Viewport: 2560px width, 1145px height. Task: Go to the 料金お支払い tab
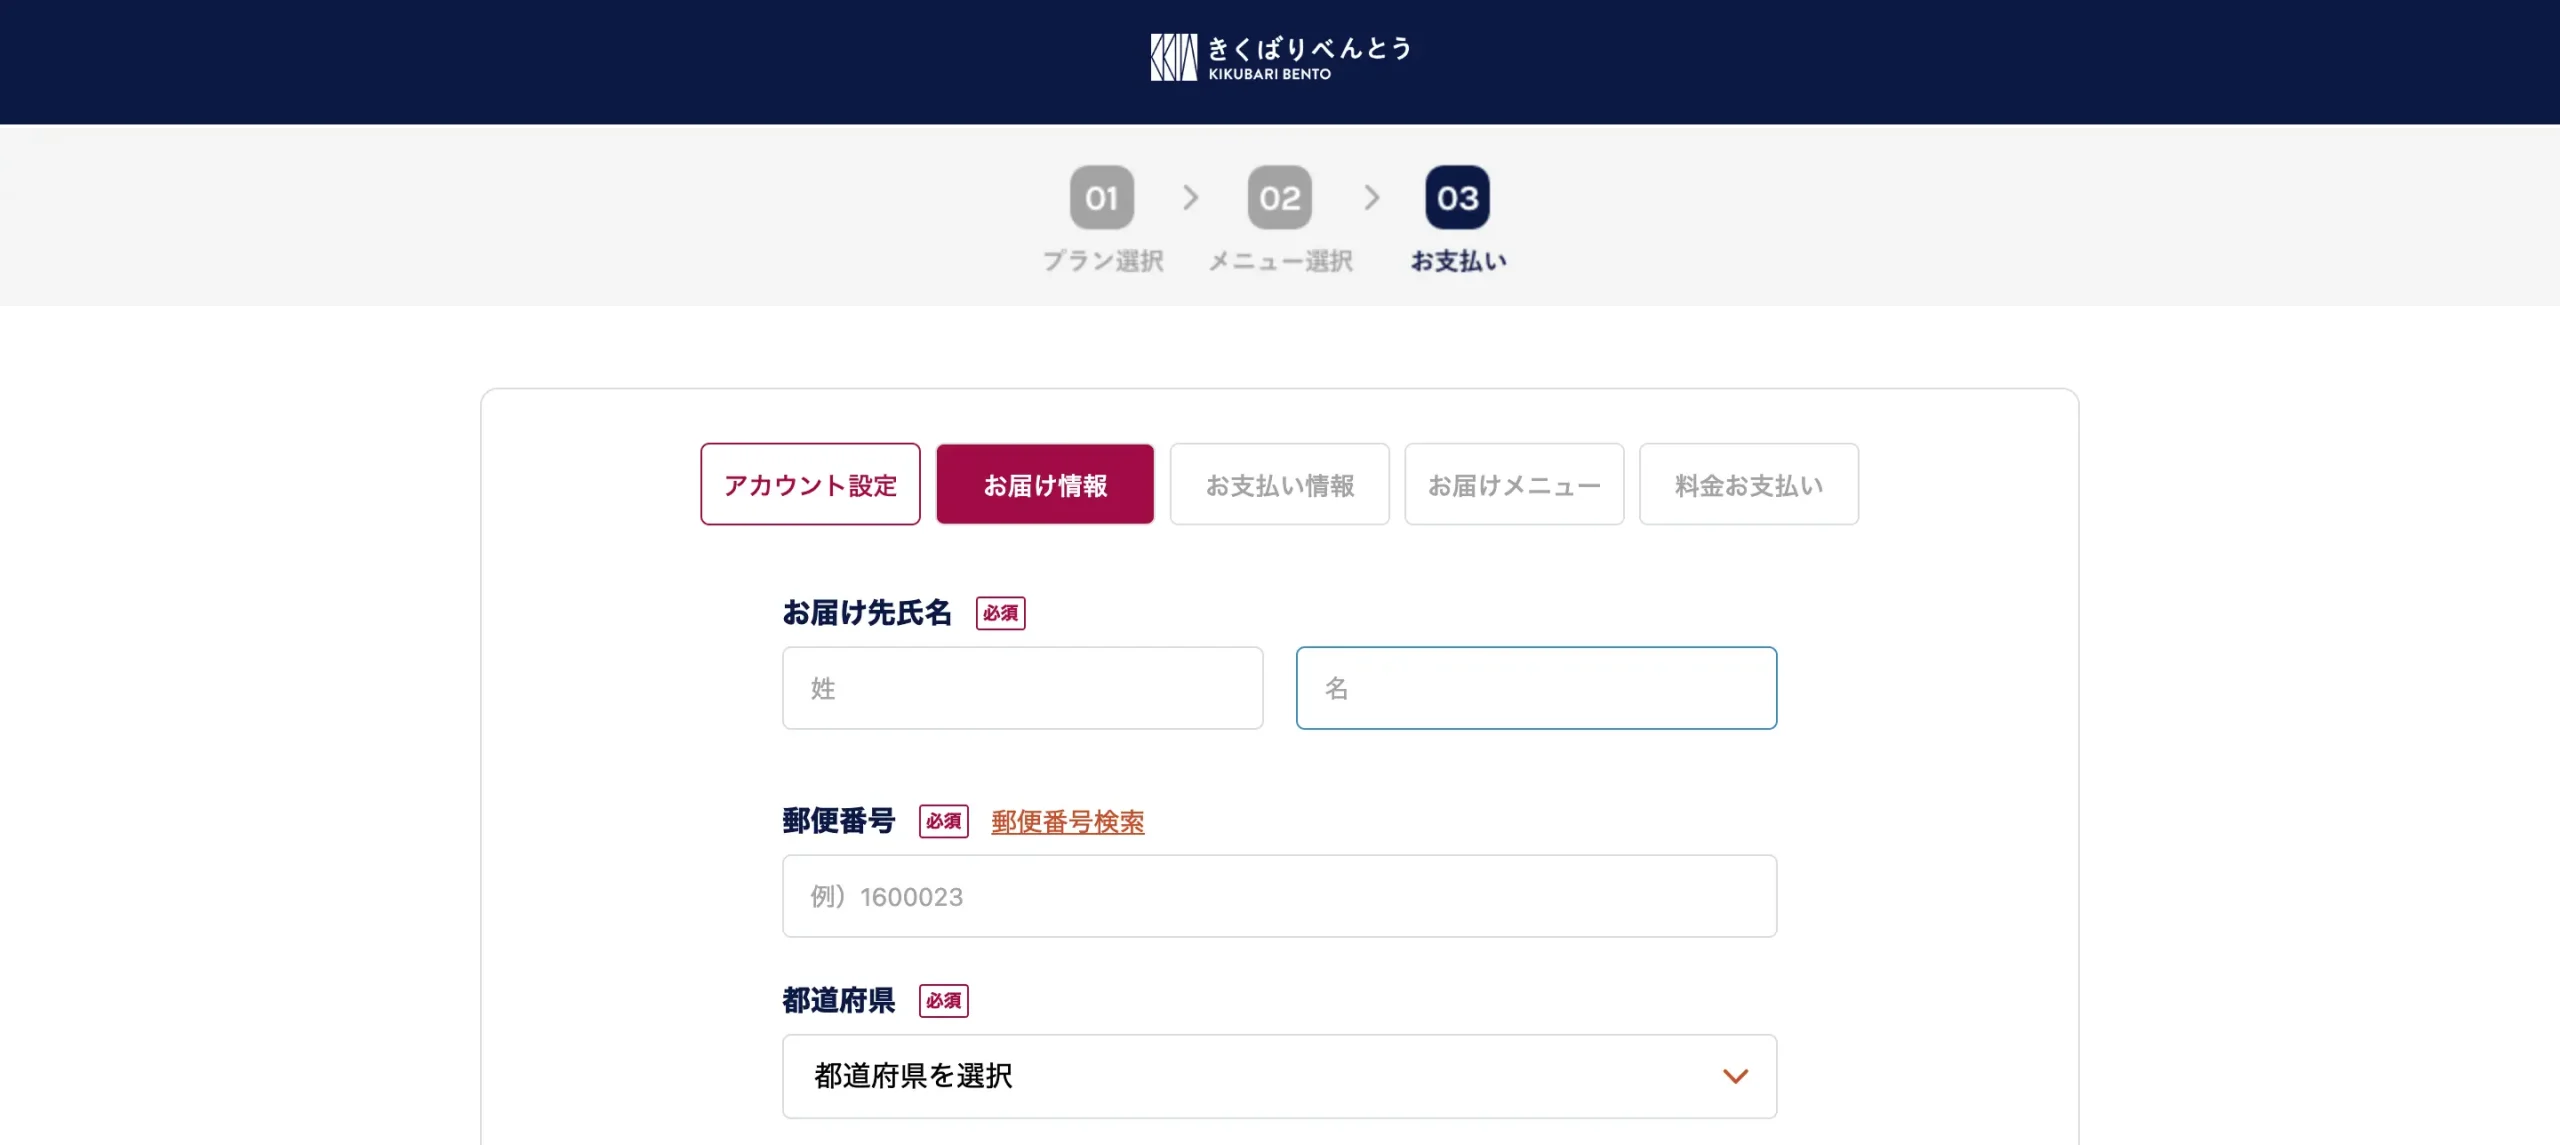point(1749,484)
